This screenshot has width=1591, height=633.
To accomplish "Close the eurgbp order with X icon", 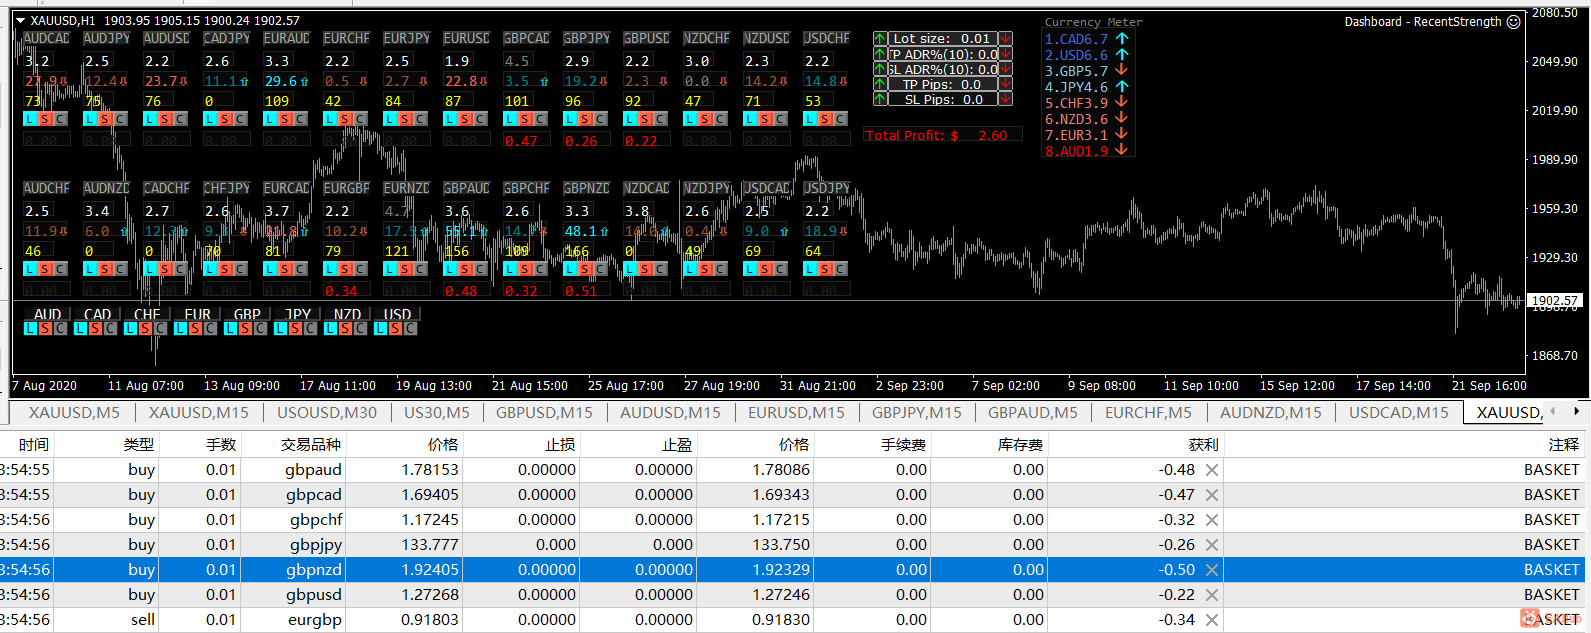I will [1212, 620].
